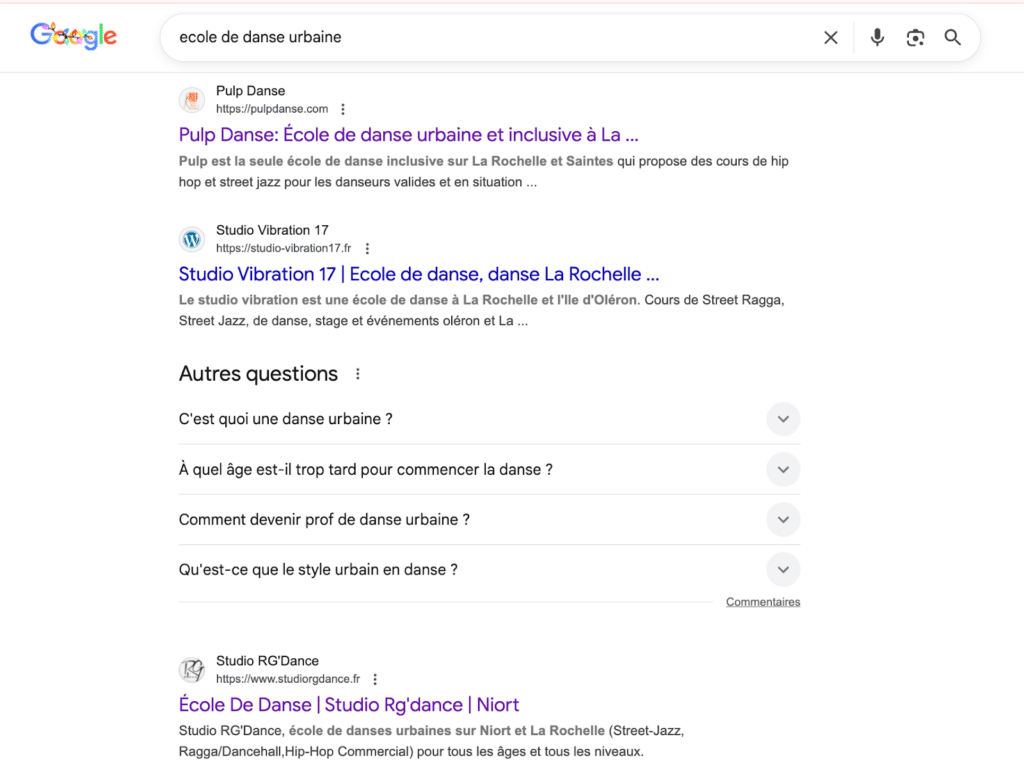Click the Google logo
This screenshot has height=778, width=1024.
pos(73,37)
